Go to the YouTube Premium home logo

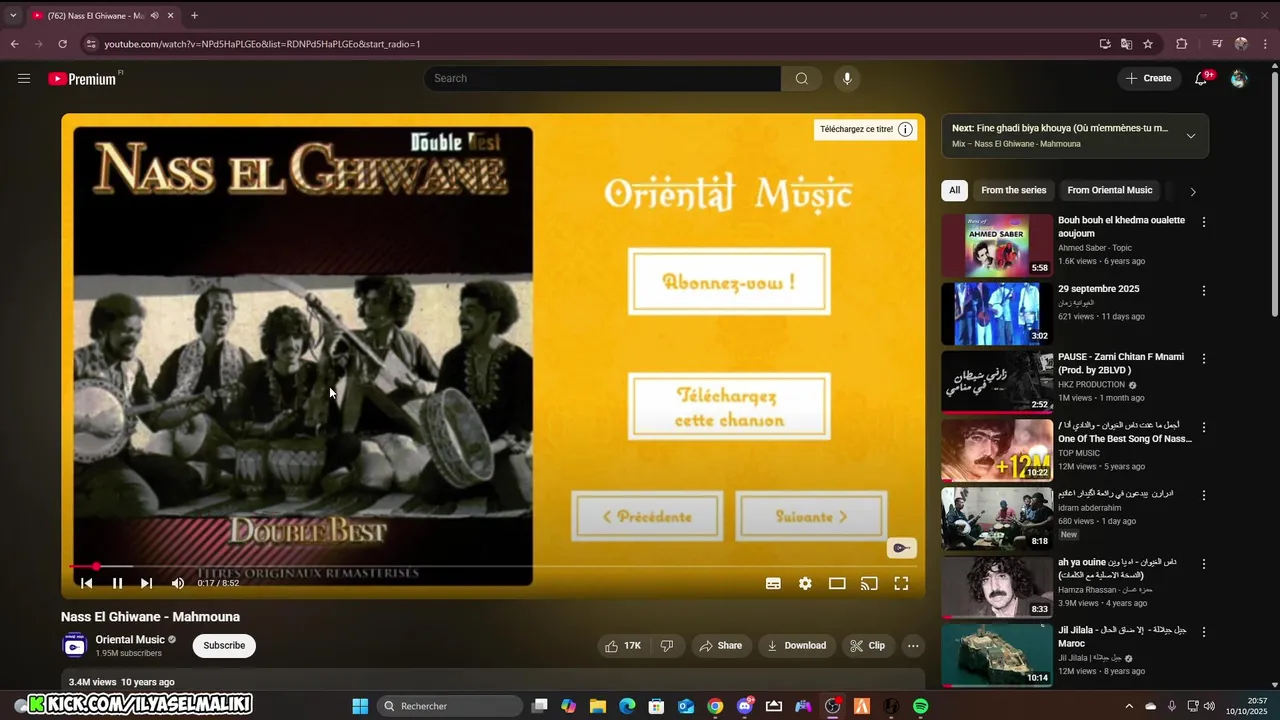[83, 78]
